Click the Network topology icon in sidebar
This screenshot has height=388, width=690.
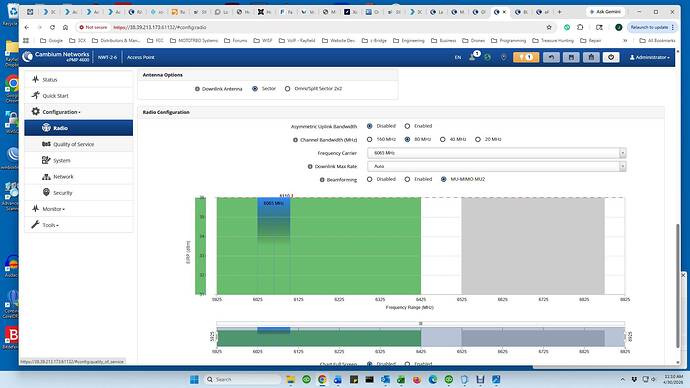tap(46, 176)
